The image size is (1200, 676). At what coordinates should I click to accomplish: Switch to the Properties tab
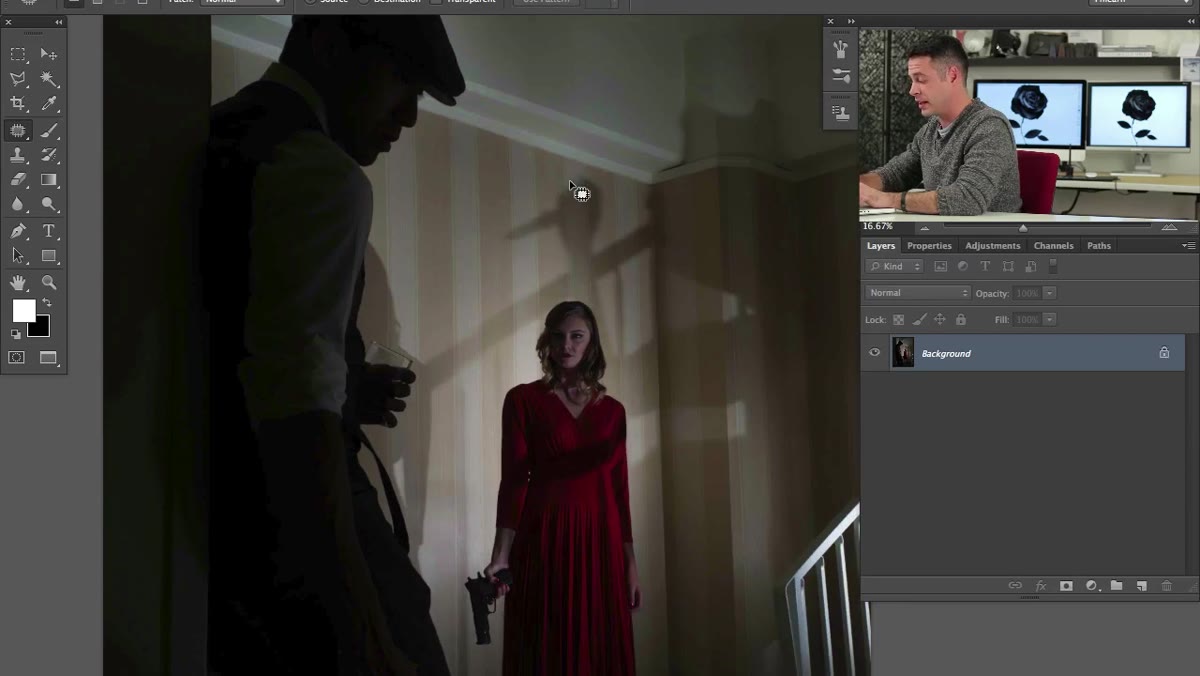(929, 246)
